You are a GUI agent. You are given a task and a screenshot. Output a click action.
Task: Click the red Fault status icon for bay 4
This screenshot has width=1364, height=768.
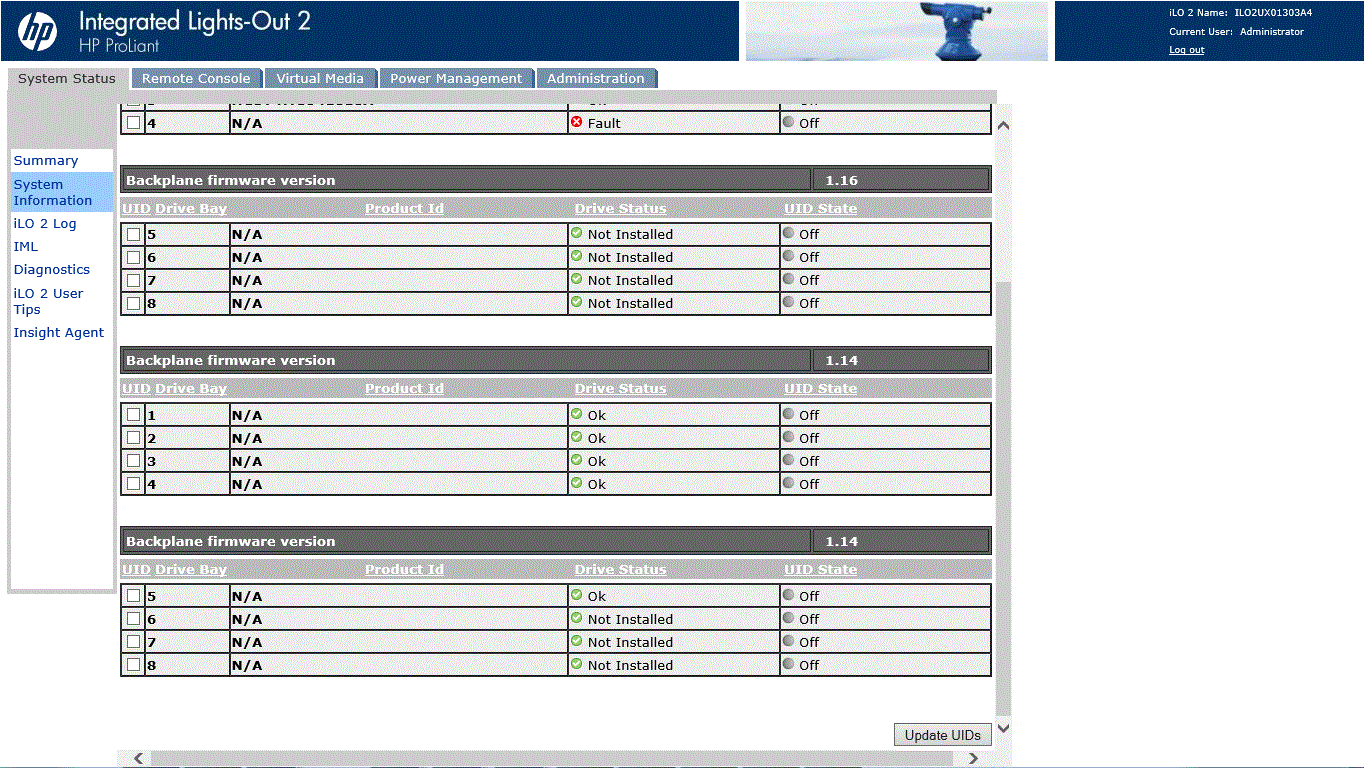click(x=577, y=122)
